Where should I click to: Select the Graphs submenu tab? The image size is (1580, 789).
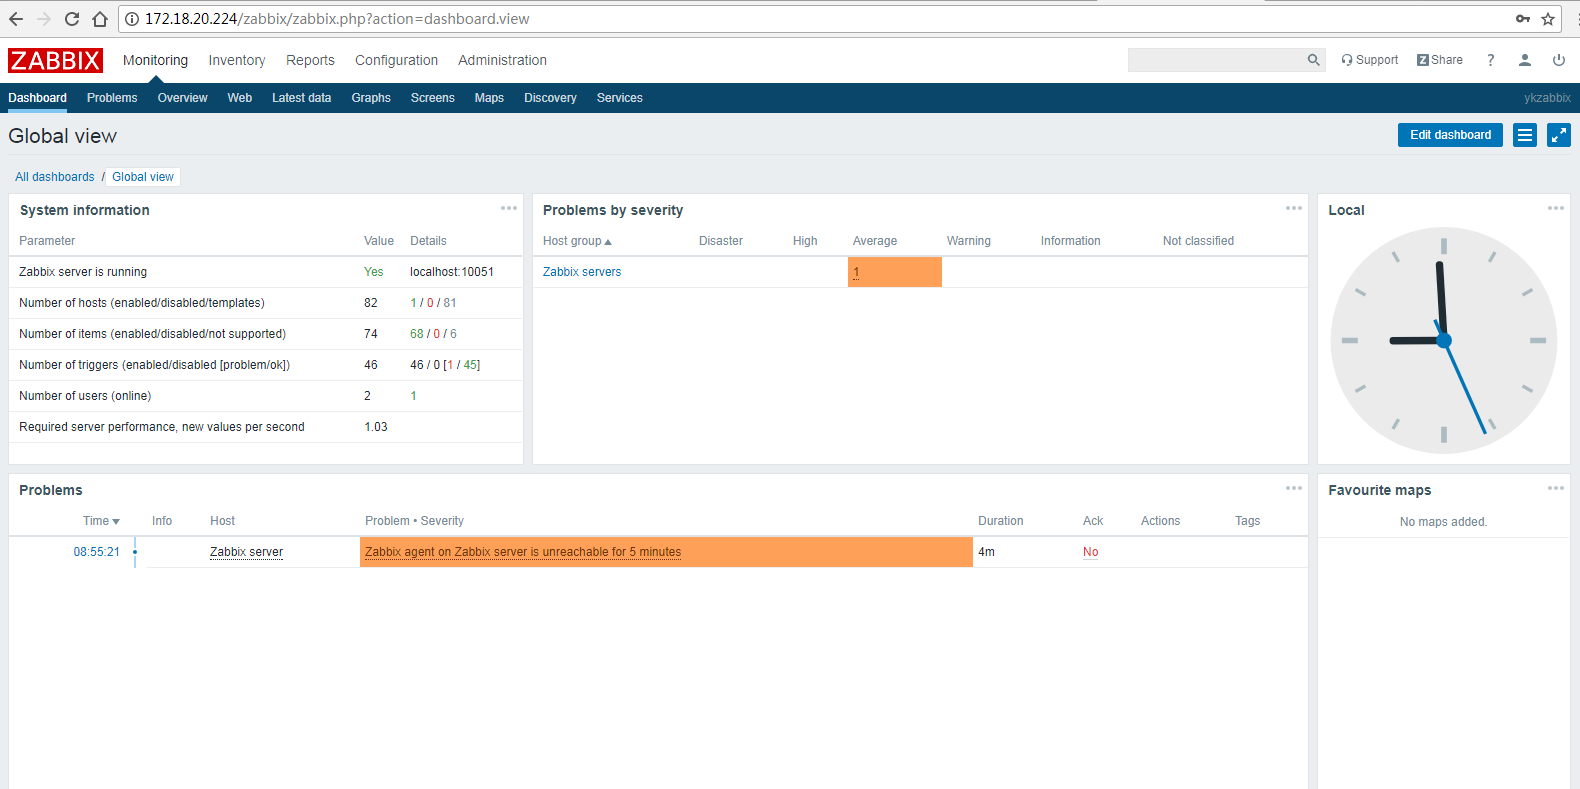pos(371,98)
